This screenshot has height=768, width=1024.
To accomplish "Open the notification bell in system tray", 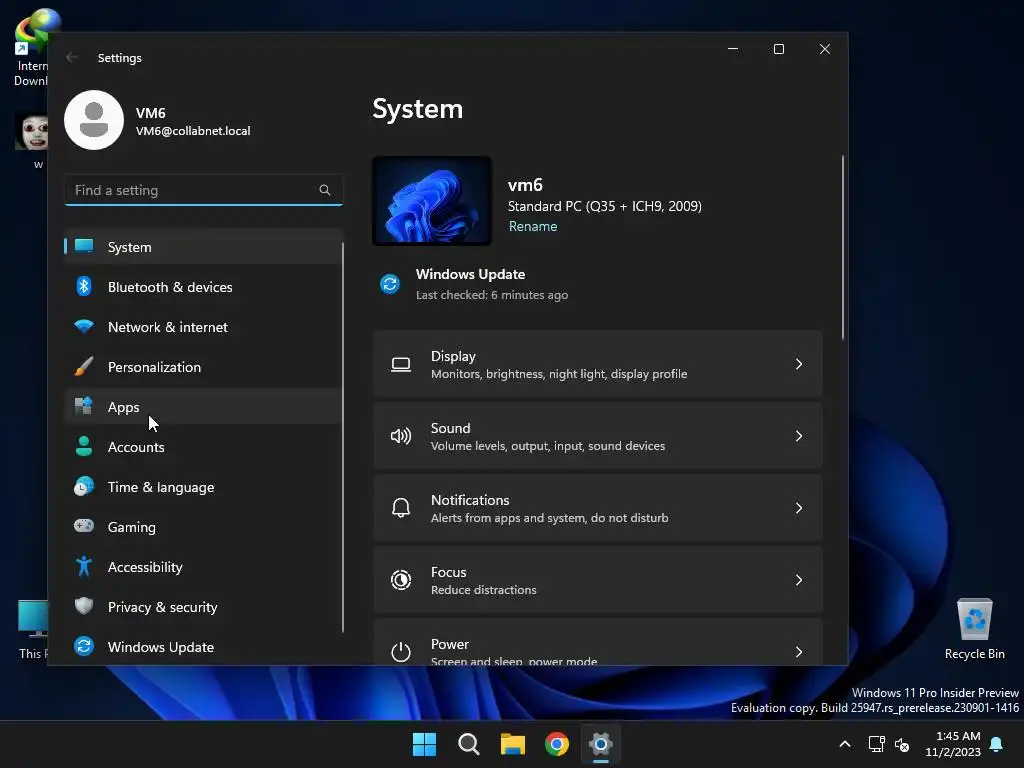I will pos(997,744).
